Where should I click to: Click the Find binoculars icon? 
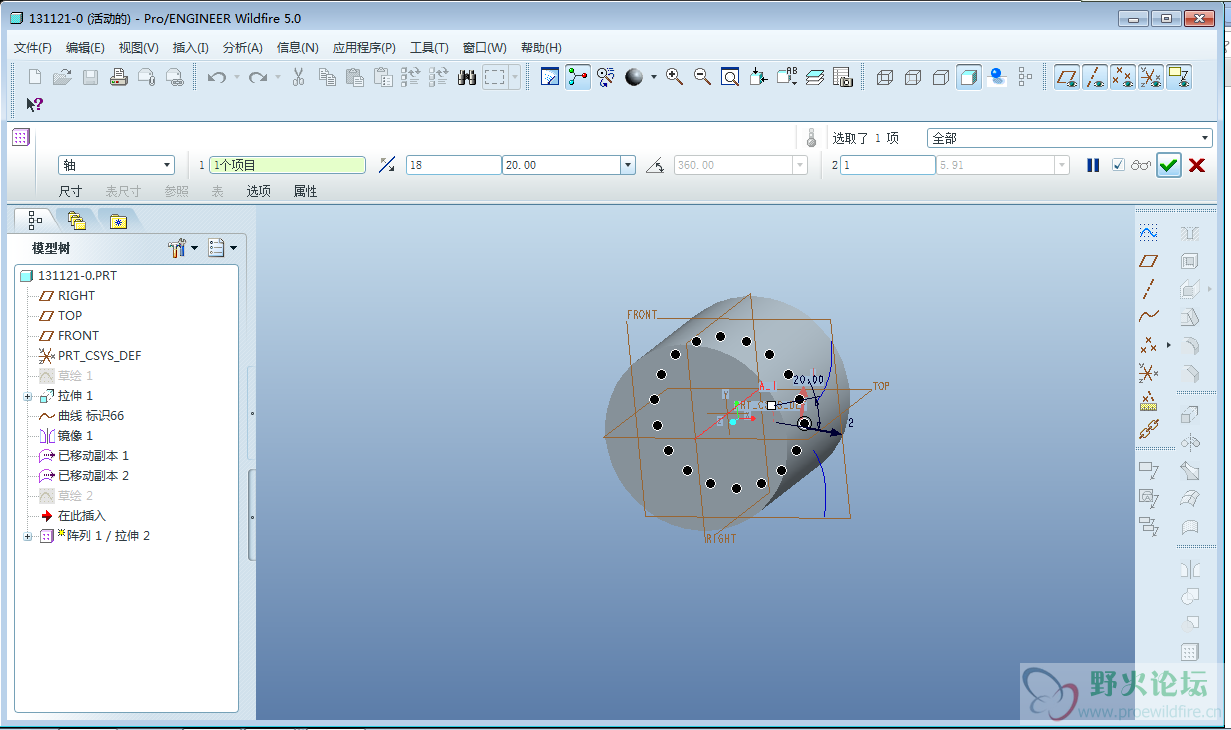(467, 77)
